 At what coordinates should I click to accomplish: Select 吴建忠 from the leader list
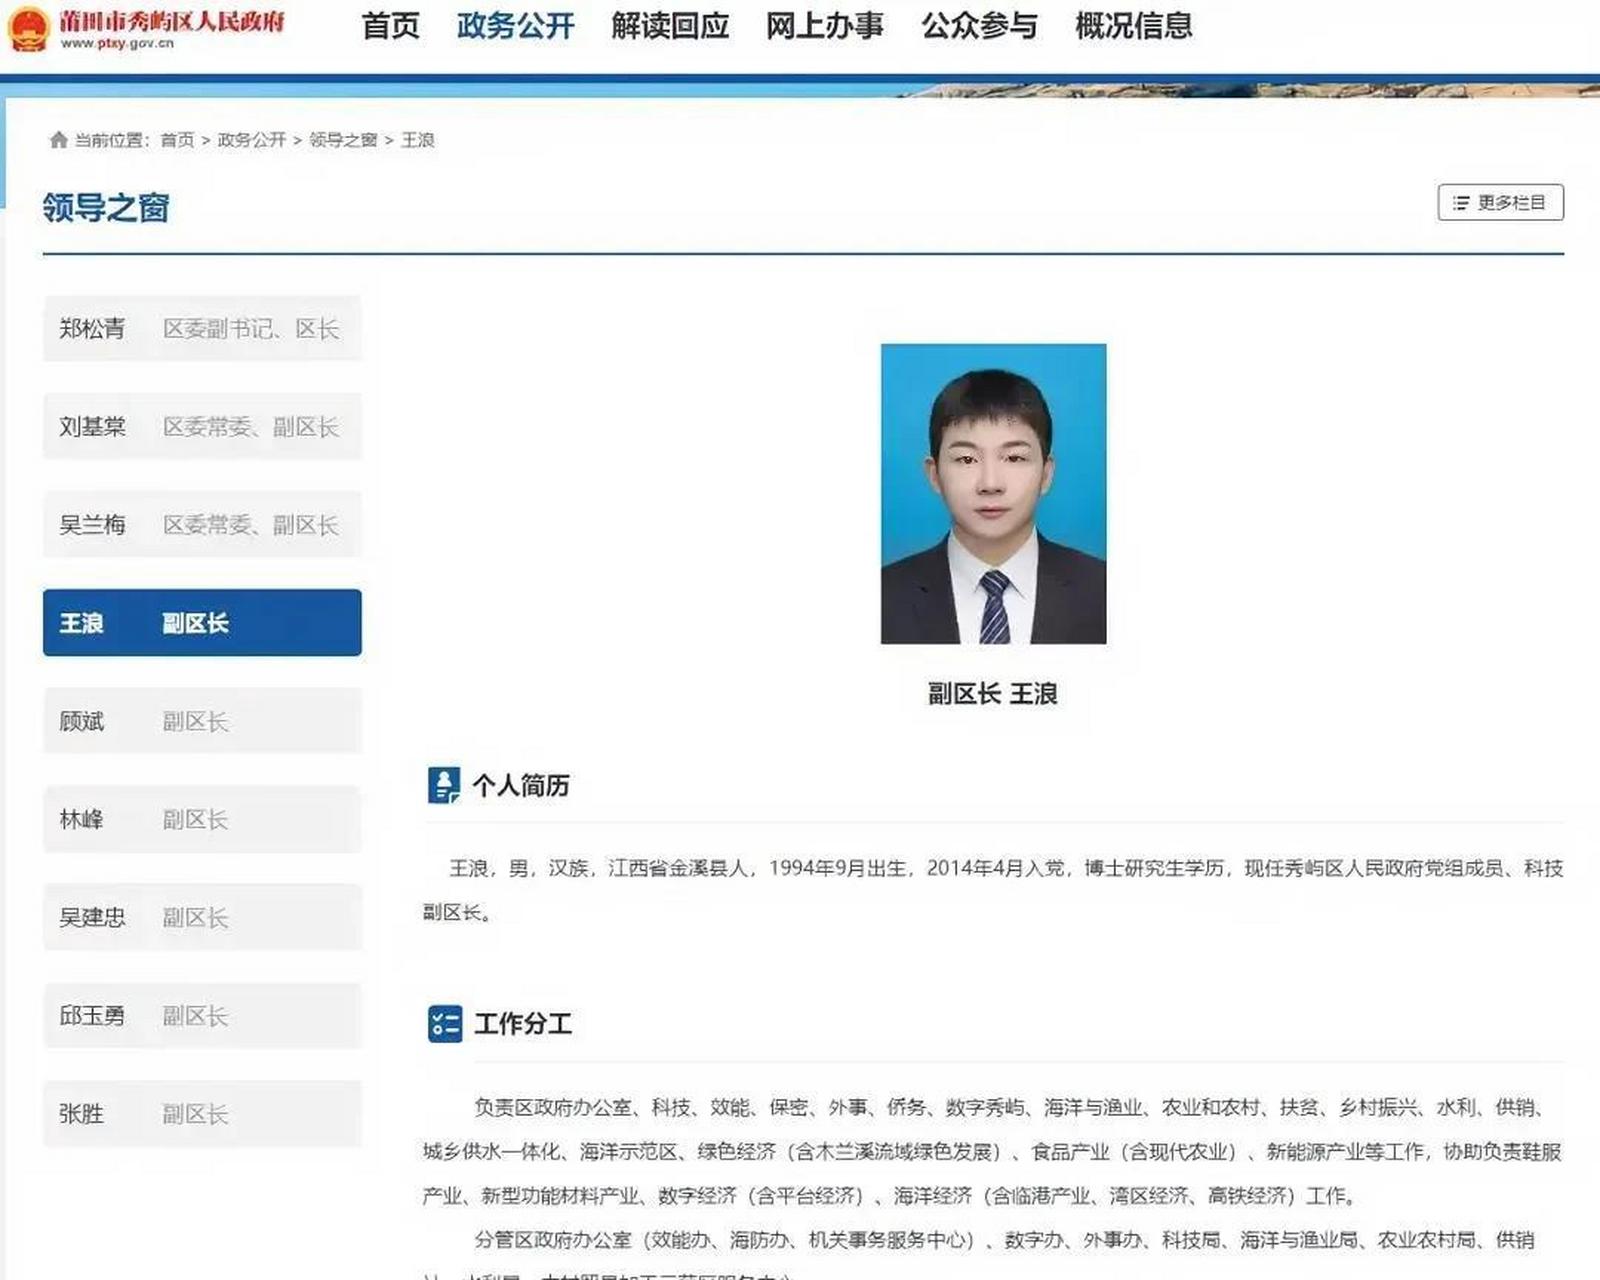pos(200,917)
